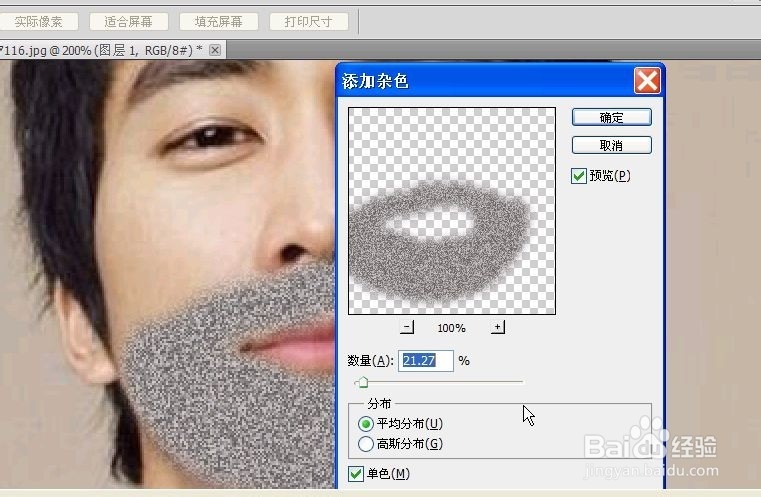Close the 添加杂色 dialog window
Screen dimensions: 761x497
(x=647, y=81)
